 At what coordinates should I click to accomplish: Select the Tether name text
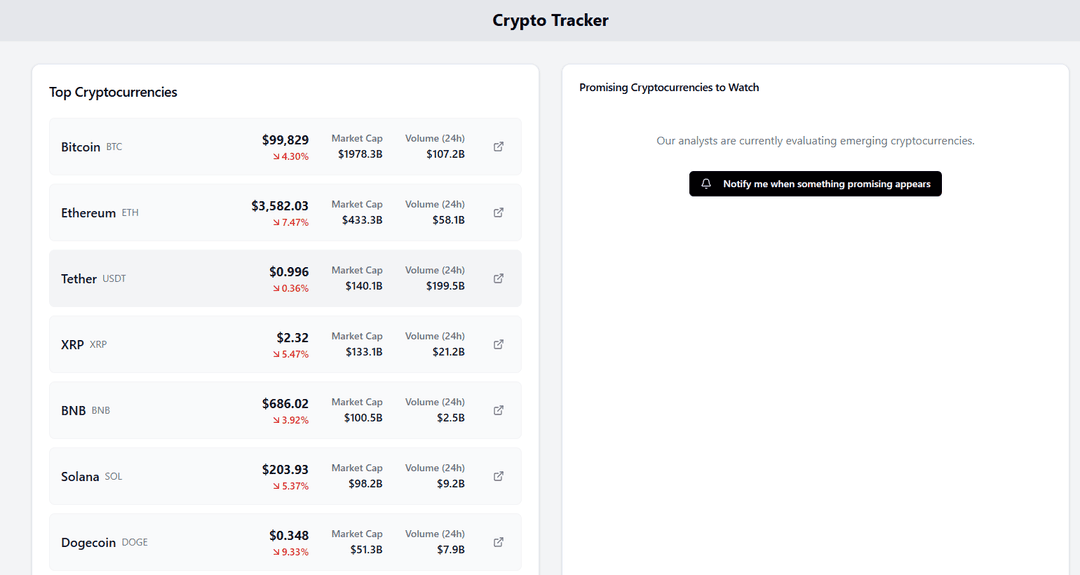click(79, 279)
